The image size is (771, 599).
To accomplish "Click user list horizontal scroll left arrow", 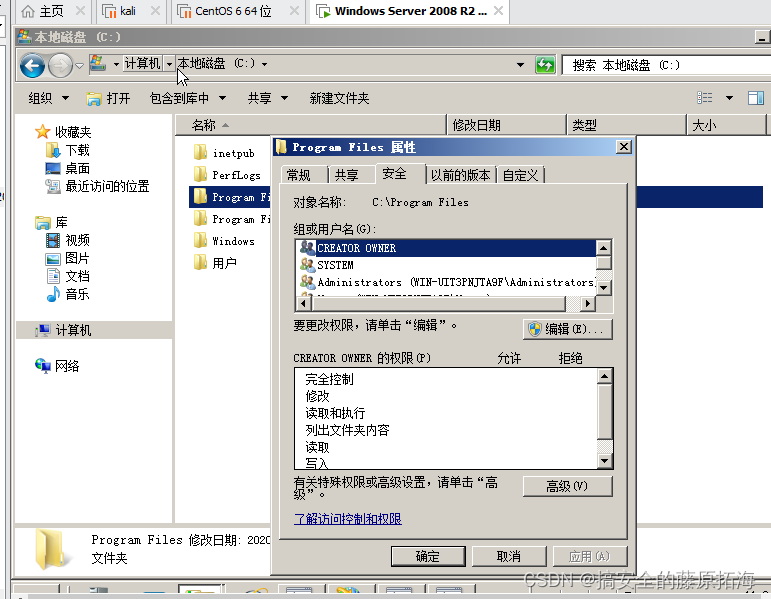I will tap(303, 303).
